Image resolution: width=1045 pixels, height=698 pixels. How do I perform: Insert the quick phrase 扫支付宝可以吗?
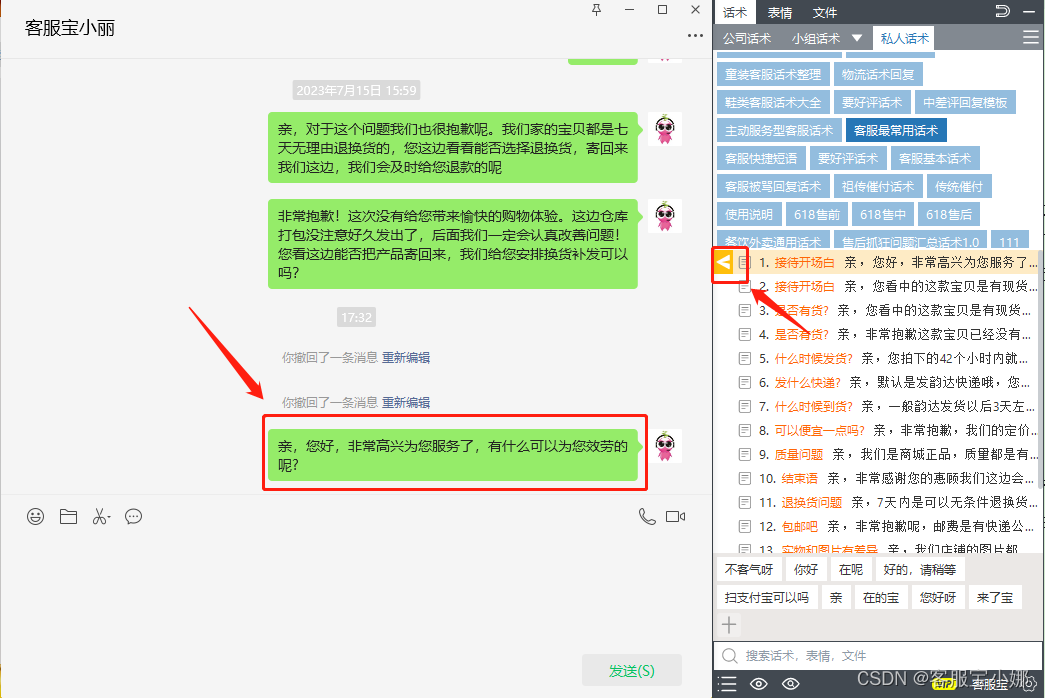pyautogui.click(x=766, y=598)
